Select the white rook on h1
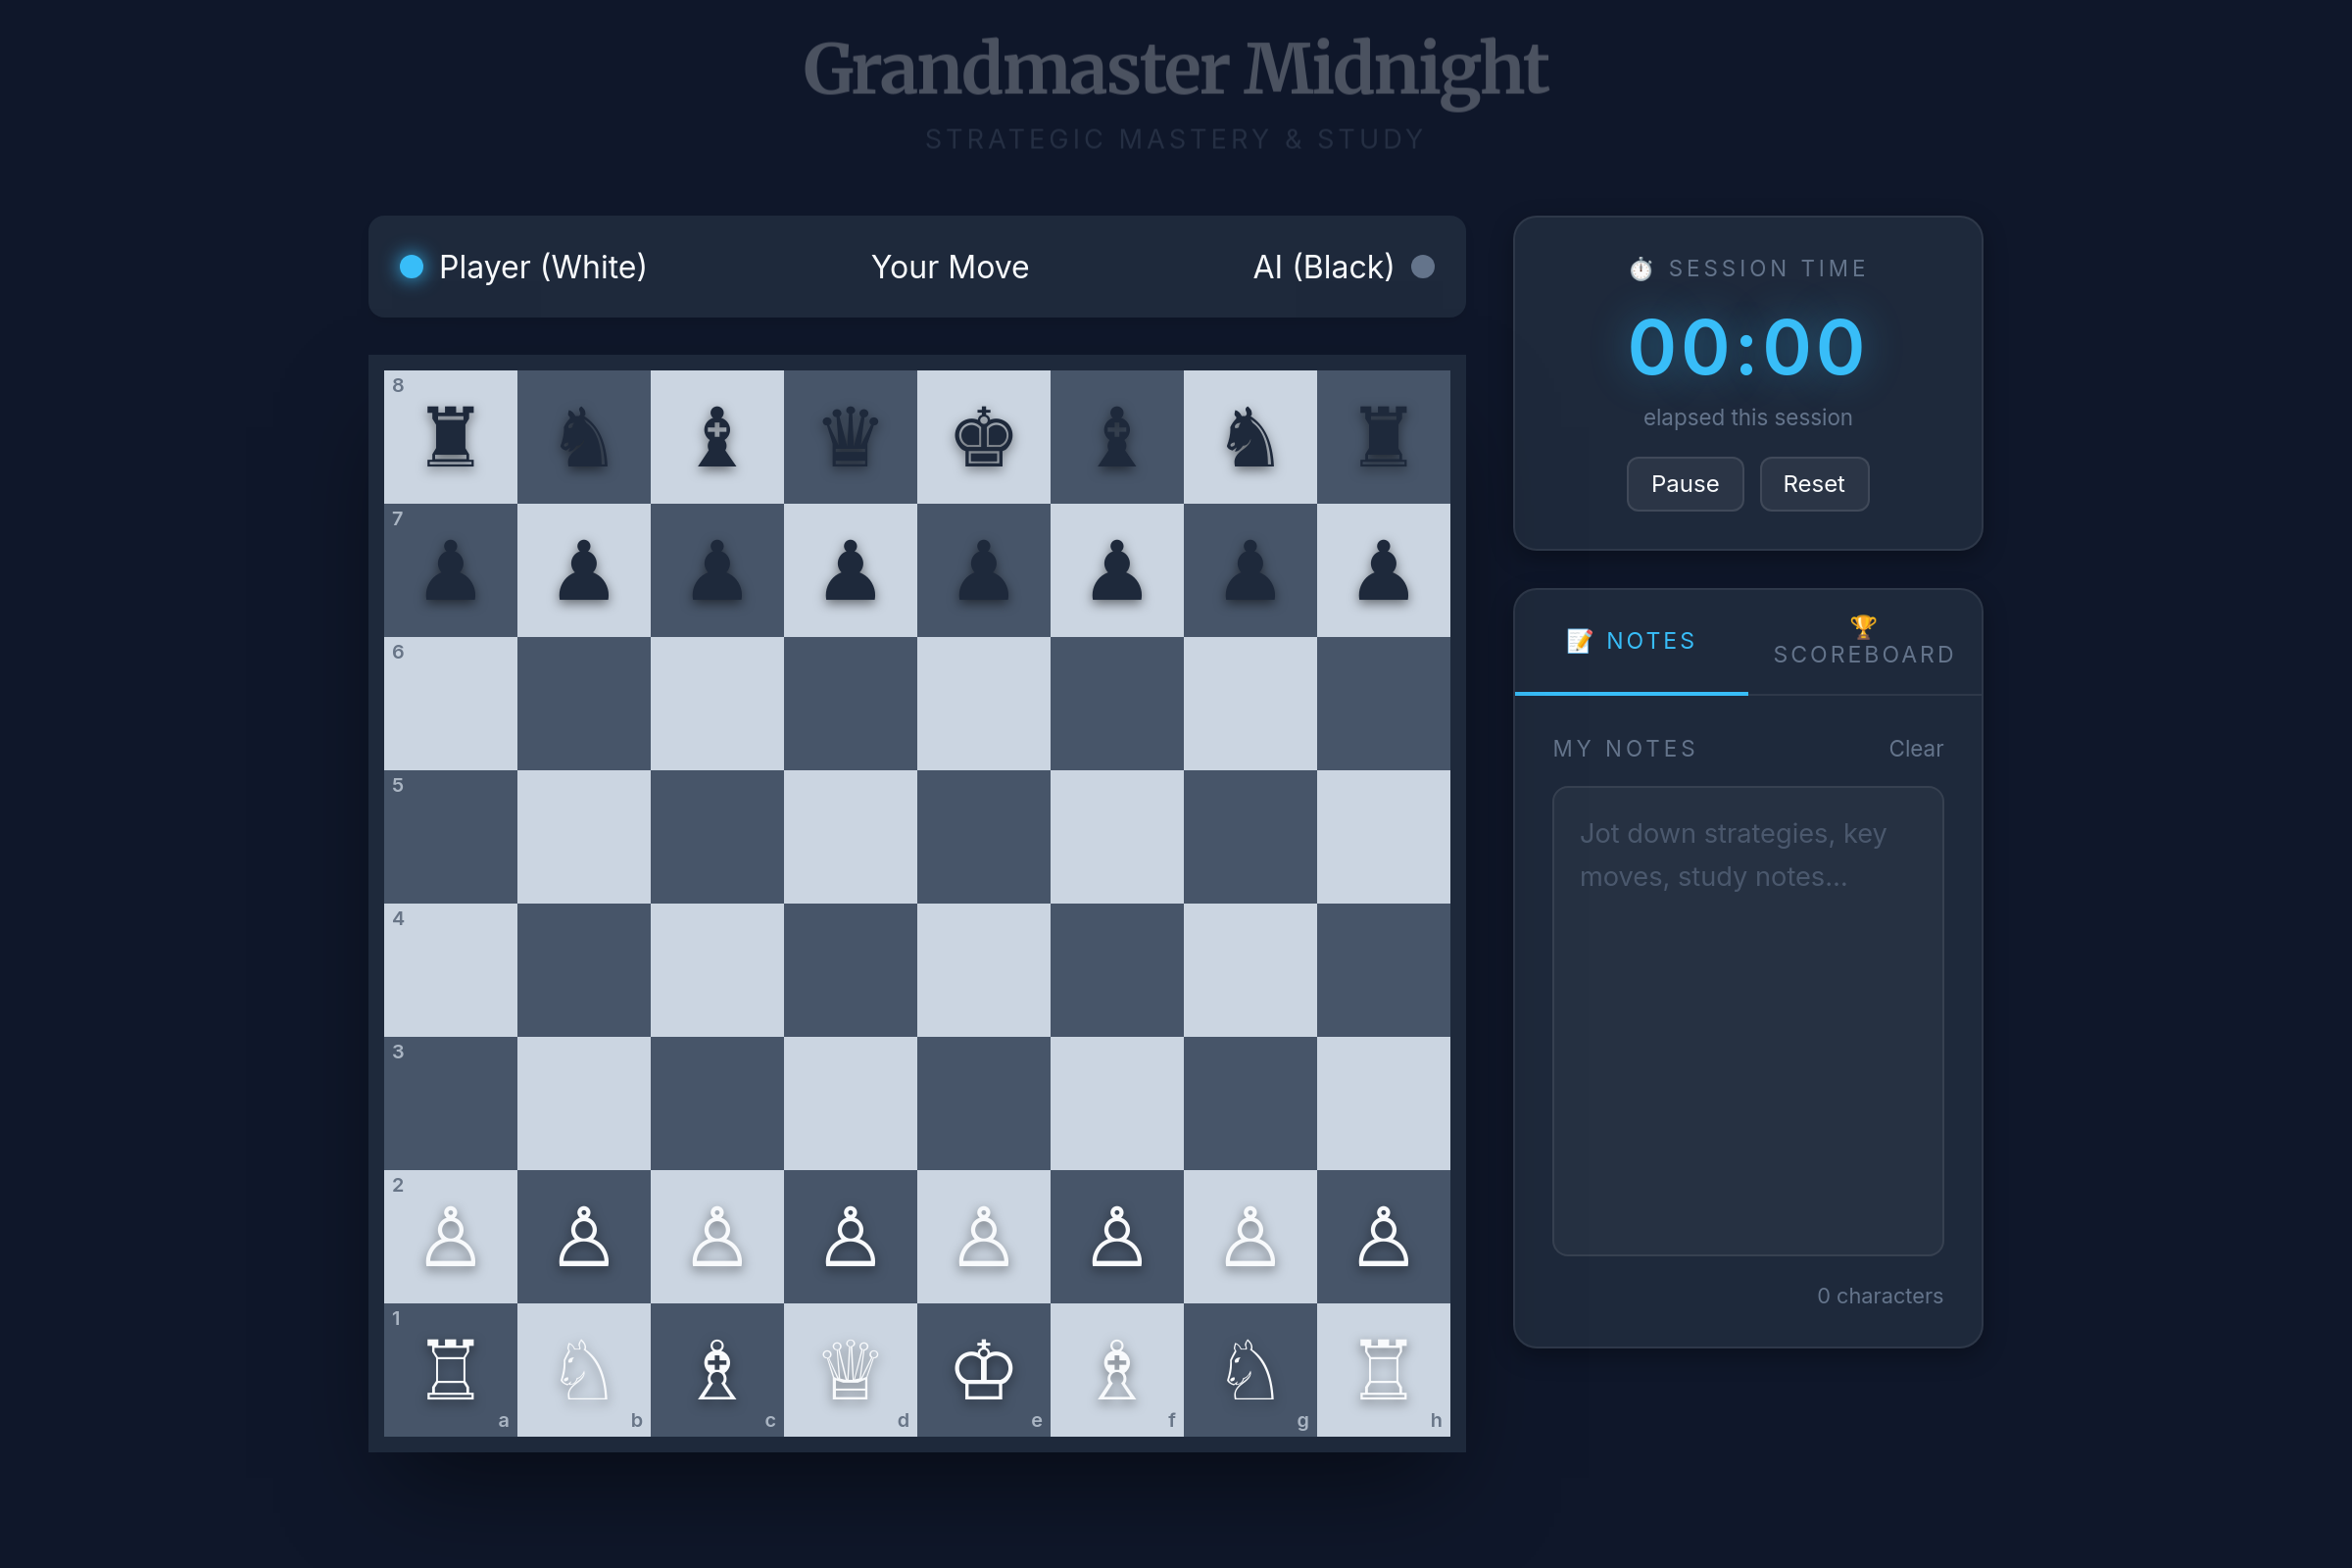This screenshot has height=1568, width=2352. (x=1384, y=1370)
